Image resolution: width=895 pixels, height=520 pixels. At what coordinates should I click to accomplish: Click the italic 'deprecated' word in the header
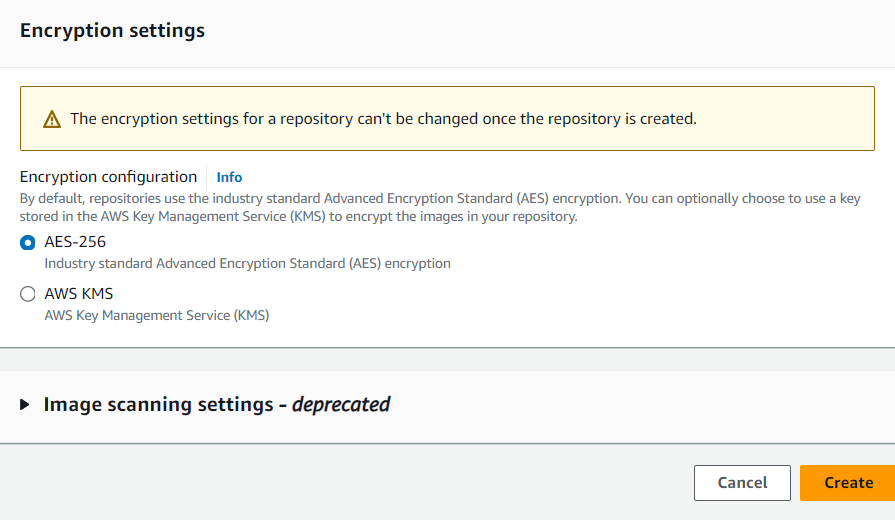340,405
